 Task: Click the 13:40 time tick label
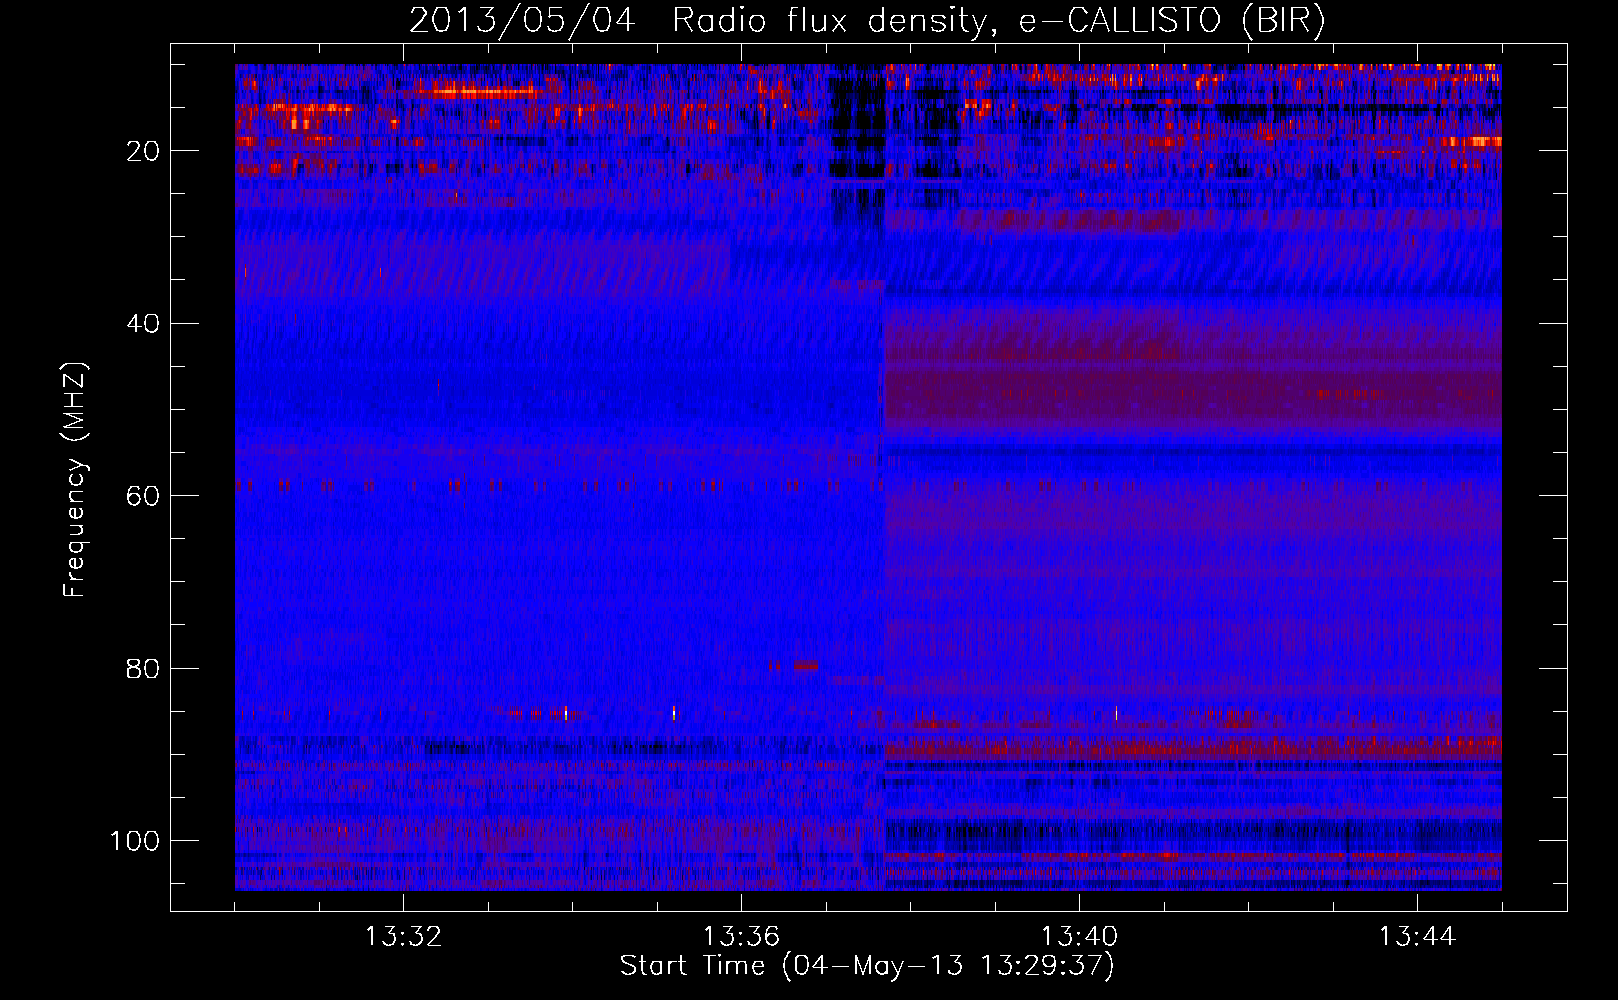coord(1079,937)
